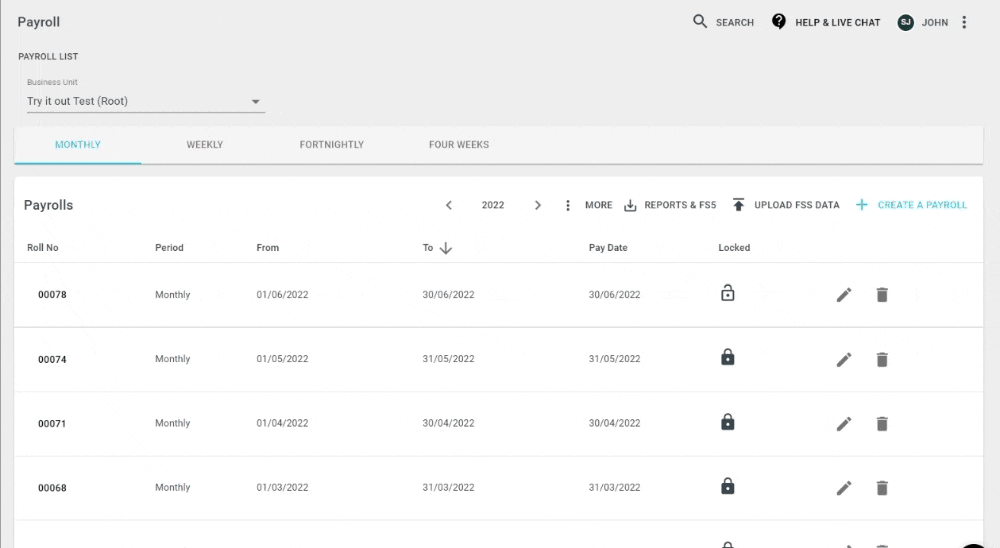
Task: Click From date 01/06/2022
Action: 283,295
